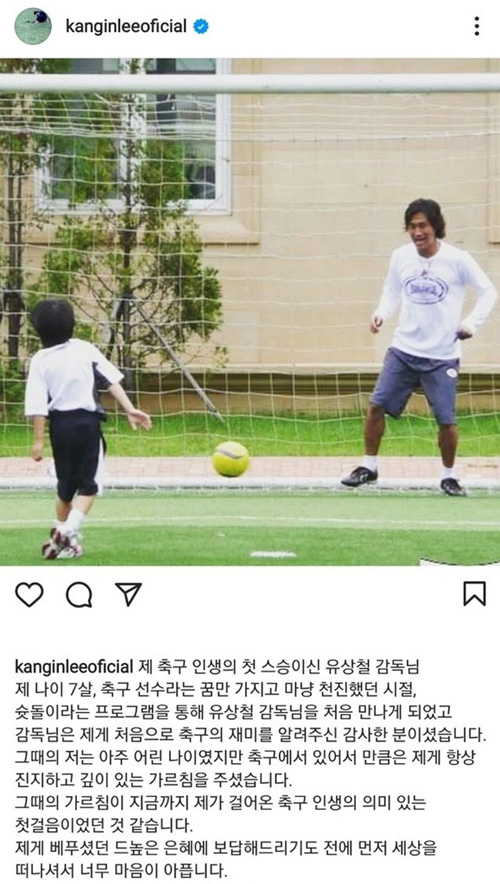
Task: Click the yellow soccer ball in photo
Action: pos(231,459)
